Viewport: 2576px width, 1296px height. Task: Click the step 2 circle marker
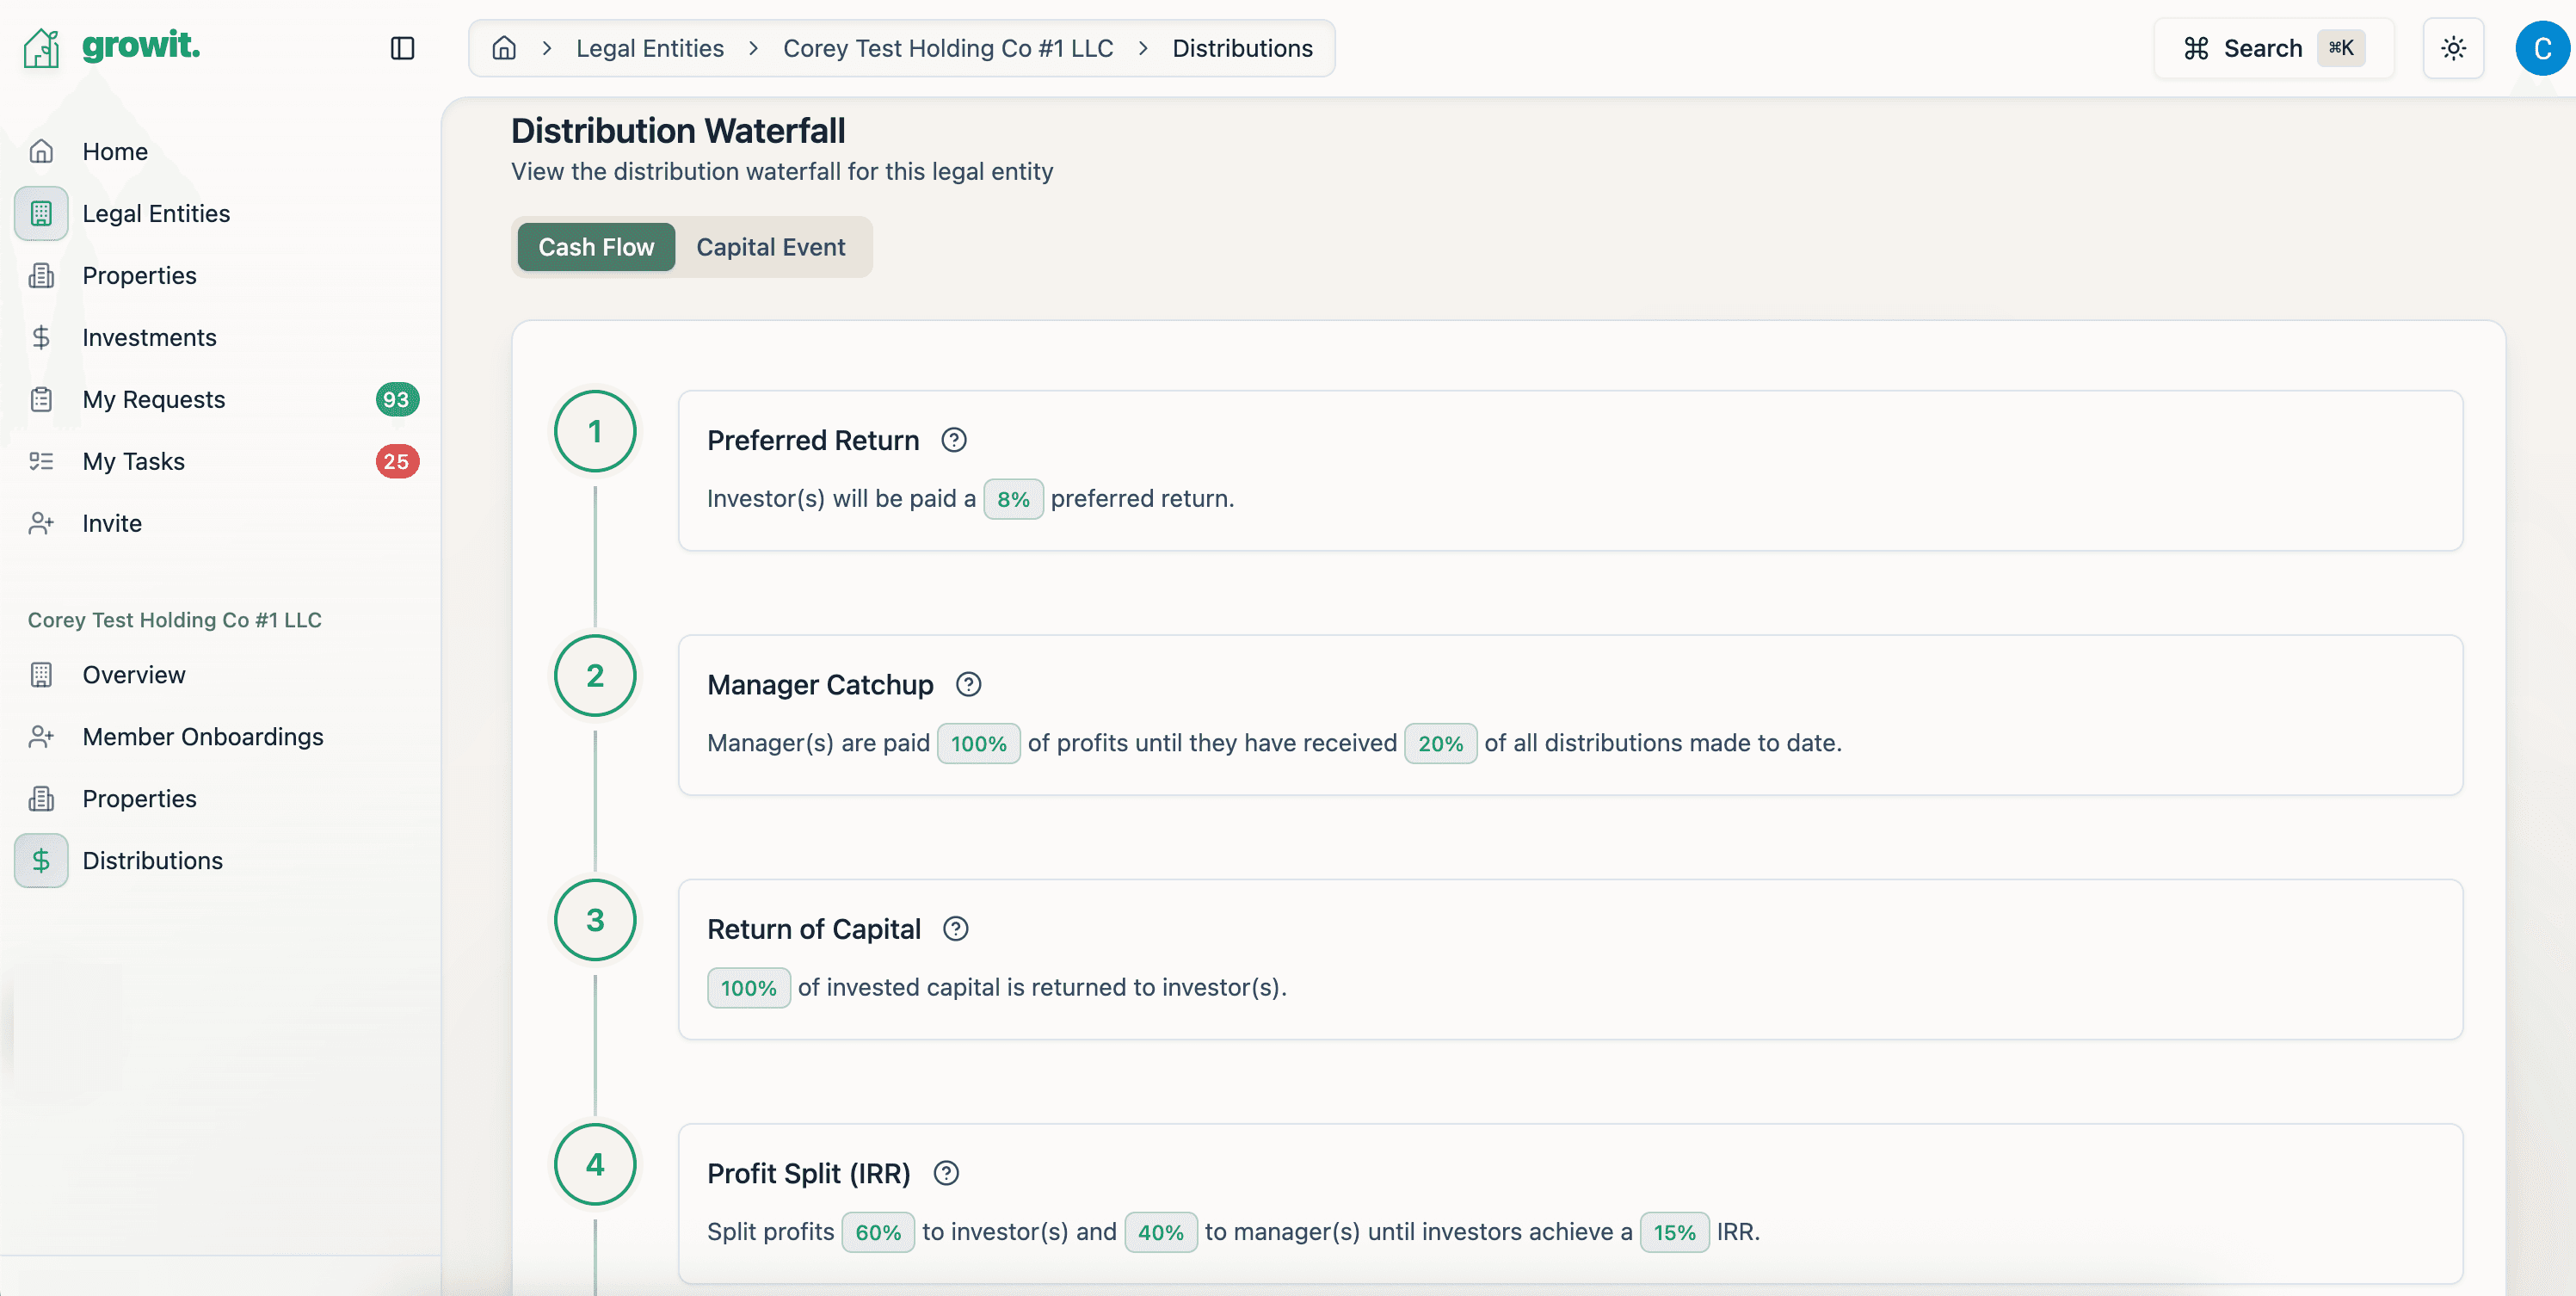pyautogui.click(x=595, y=675)
